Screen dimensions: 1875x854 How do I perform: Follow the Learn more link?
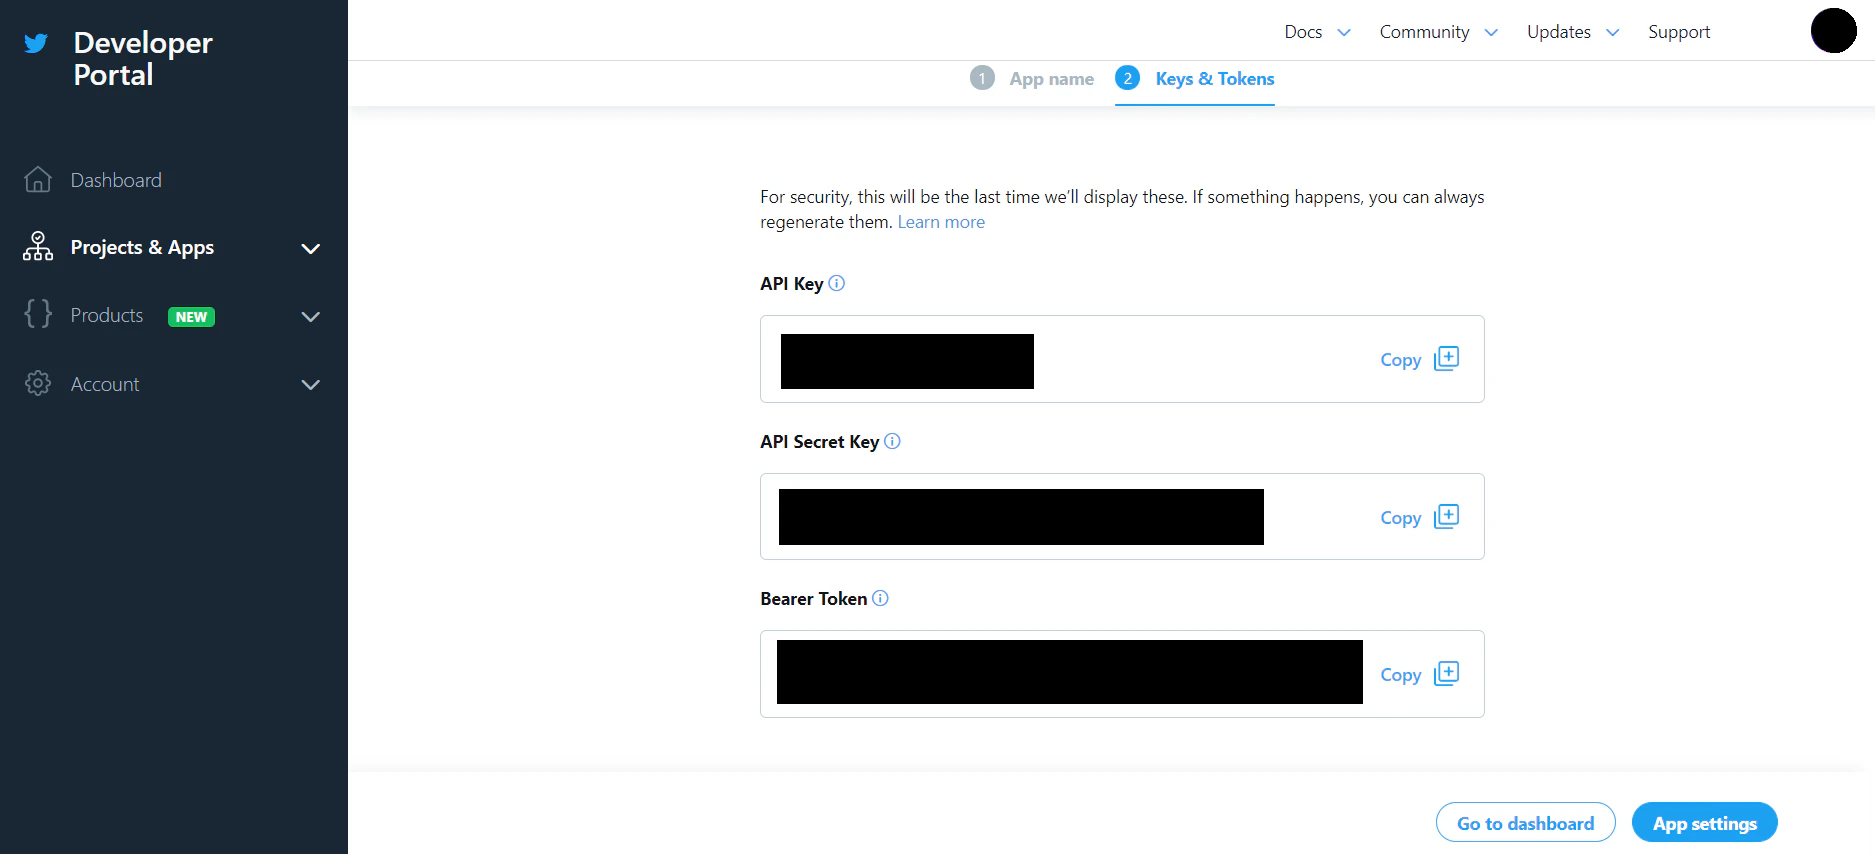941,222
